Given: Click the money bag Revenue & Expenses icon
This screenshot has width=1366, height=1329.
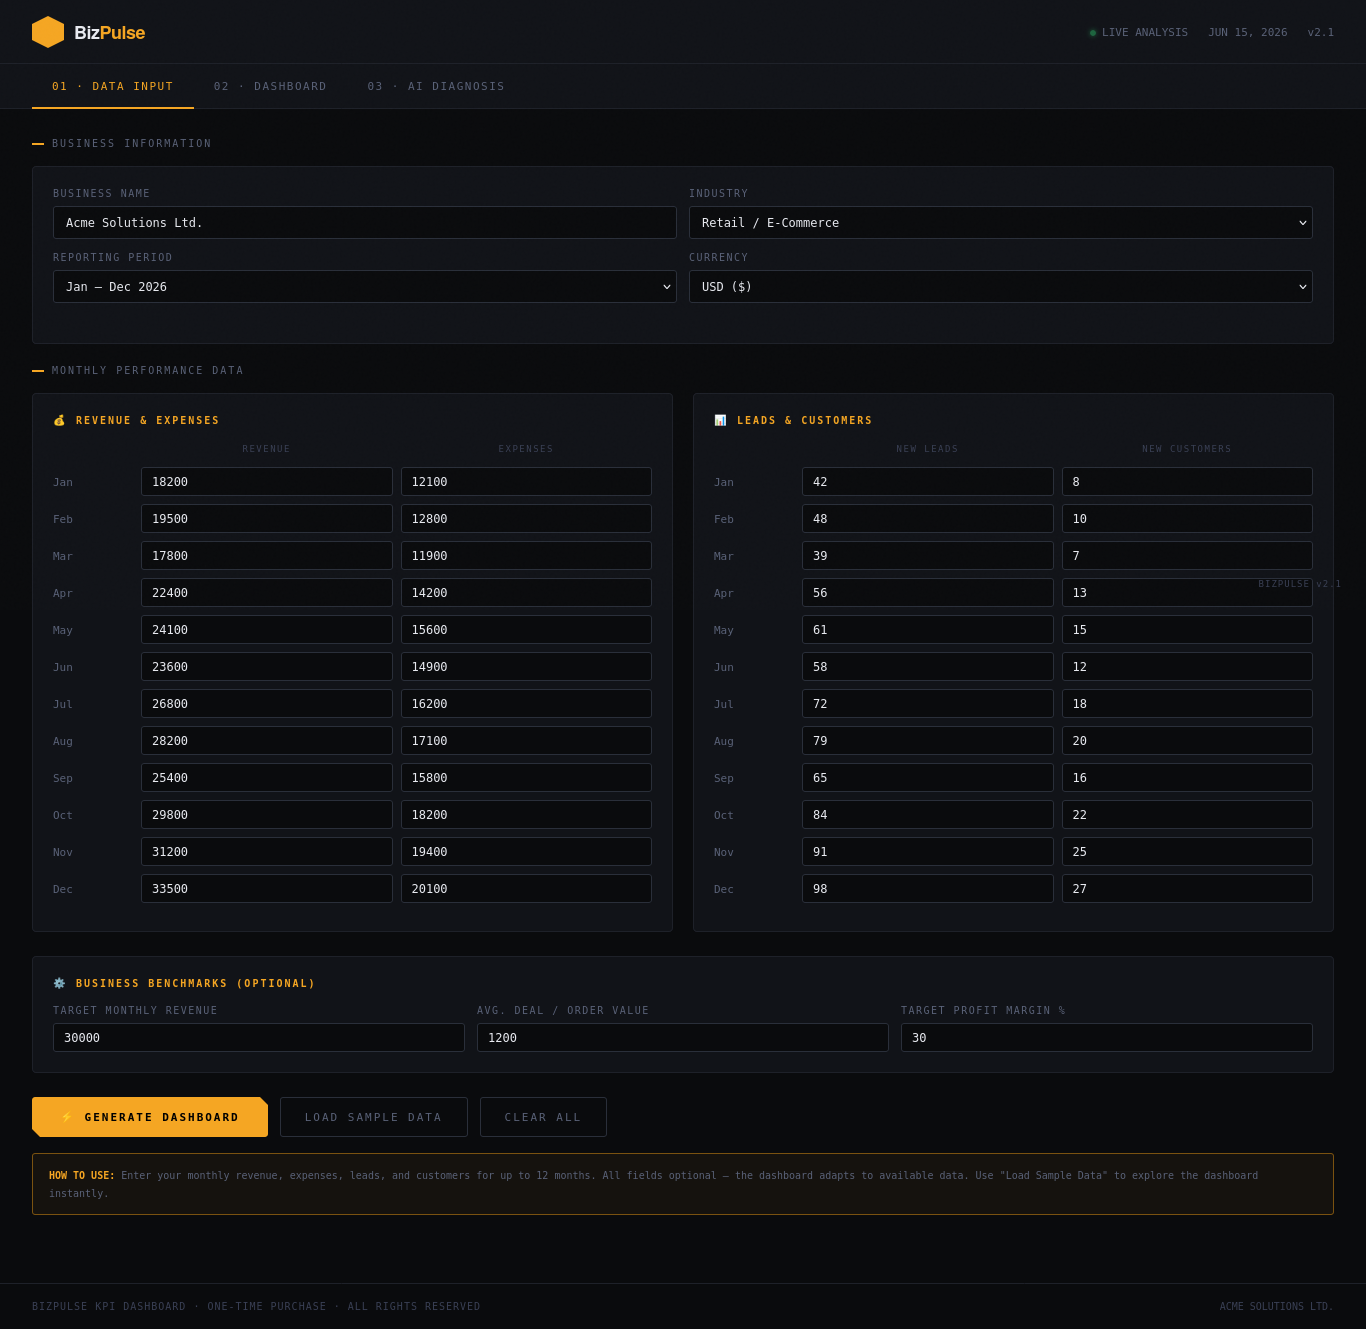Looking at the screenshot, I should coord(59,421).
